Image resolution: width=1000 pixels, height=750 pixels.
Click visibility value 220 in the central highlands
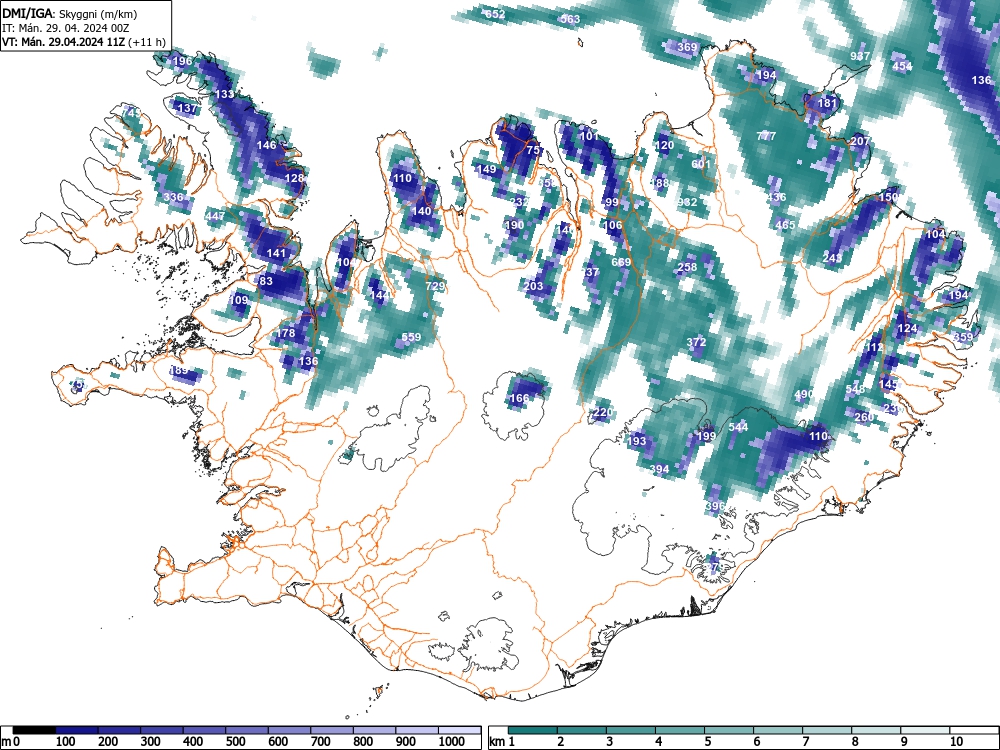[x=603, y=413]
